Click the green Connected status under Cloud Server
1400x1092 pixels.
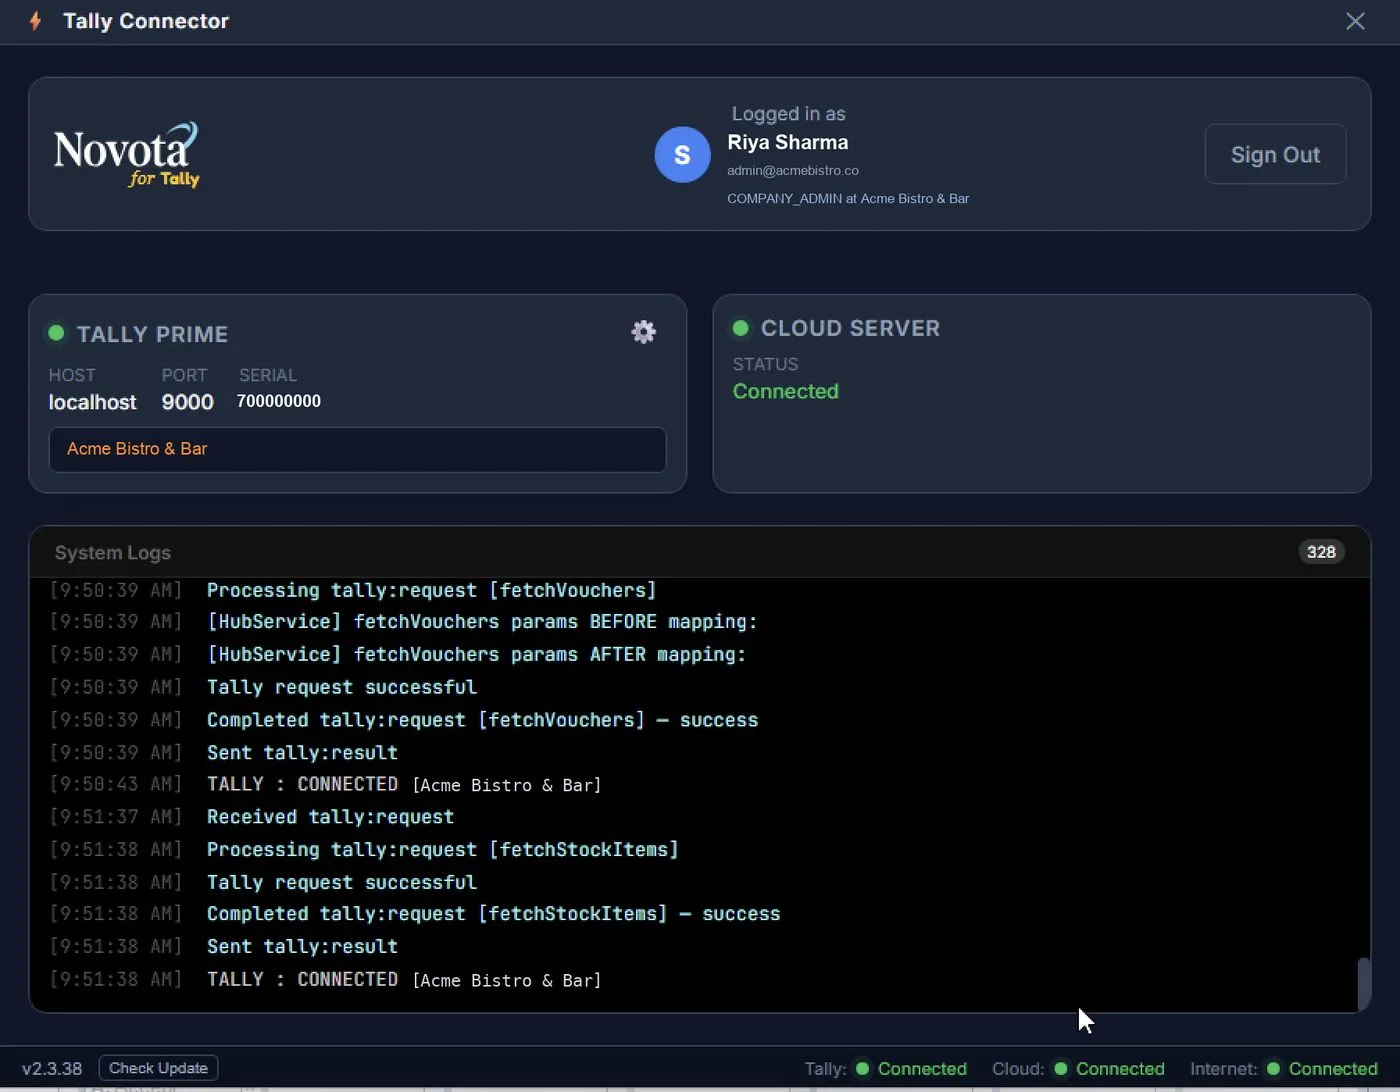[x=786, y=391]
